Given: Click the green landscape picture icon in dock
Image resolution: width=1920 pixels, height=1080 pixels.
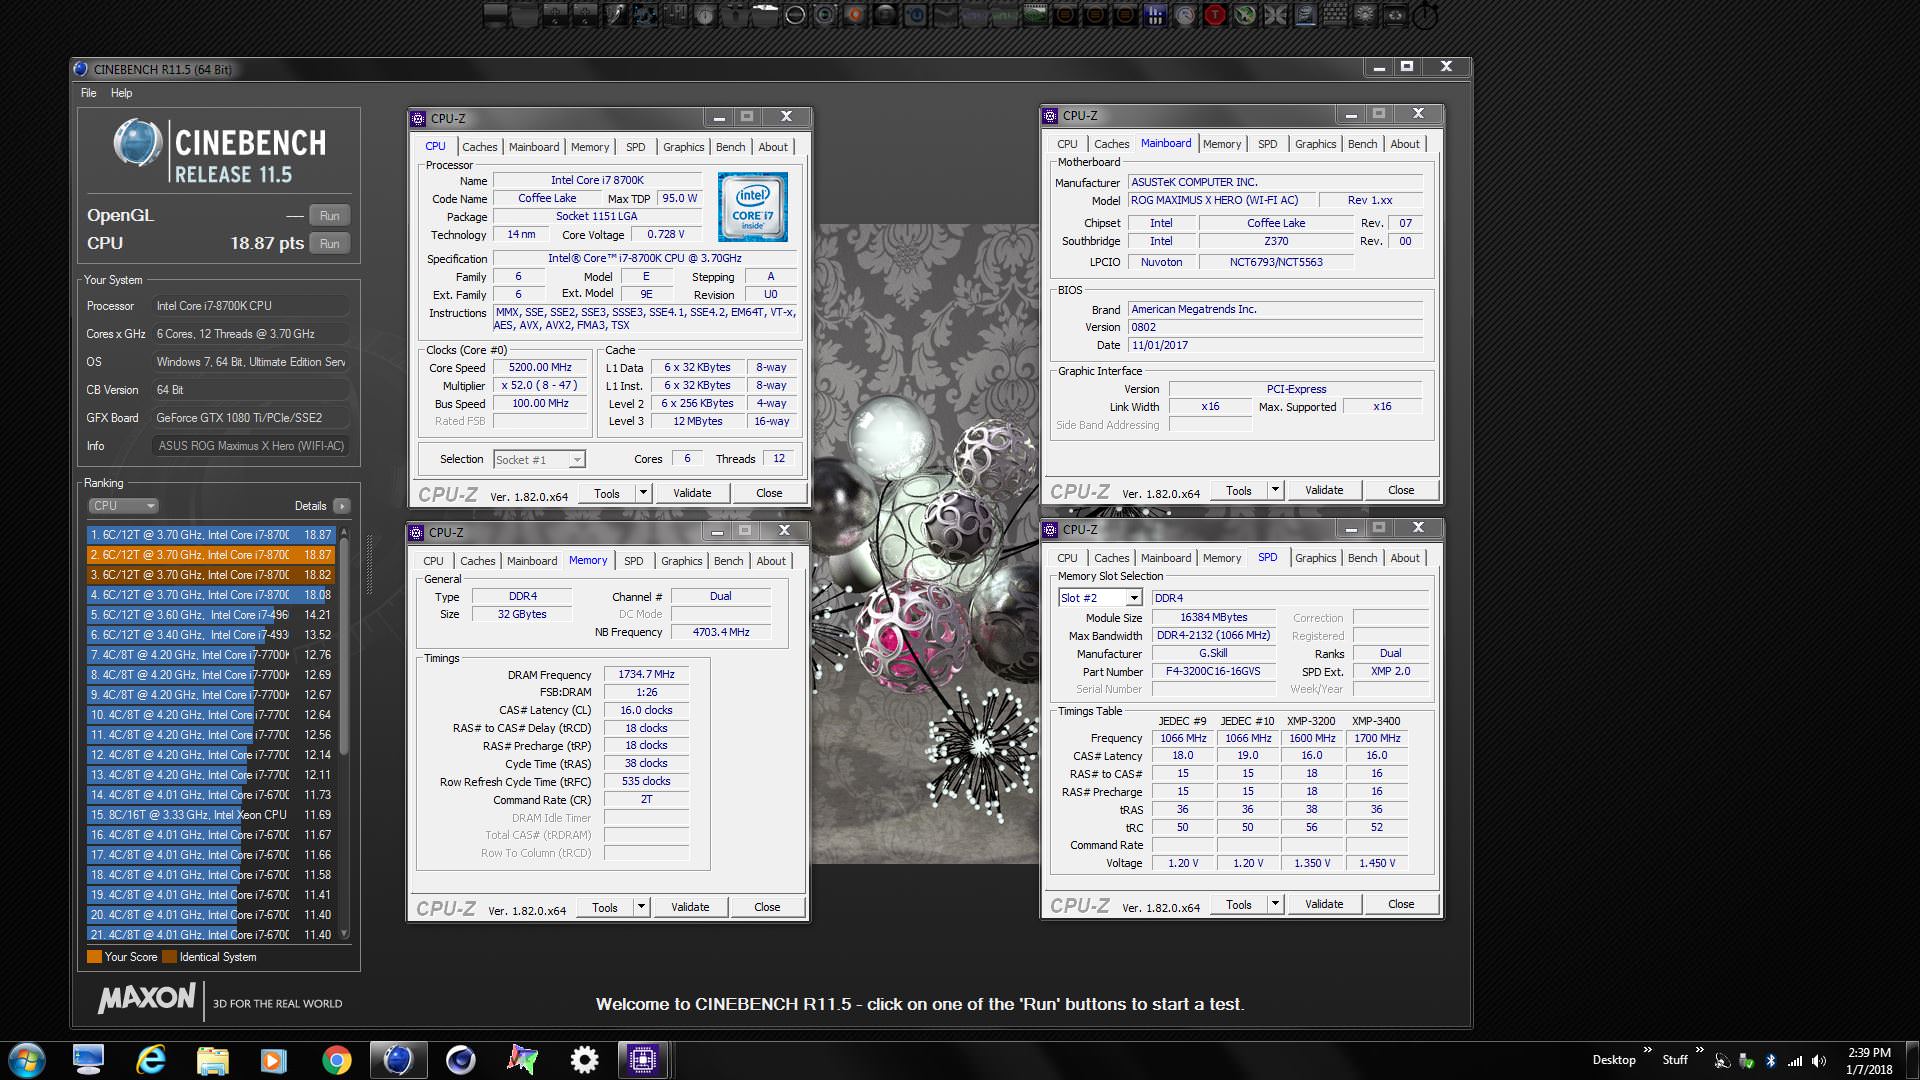Looking at the screenshot, I should pos(1035,15).
